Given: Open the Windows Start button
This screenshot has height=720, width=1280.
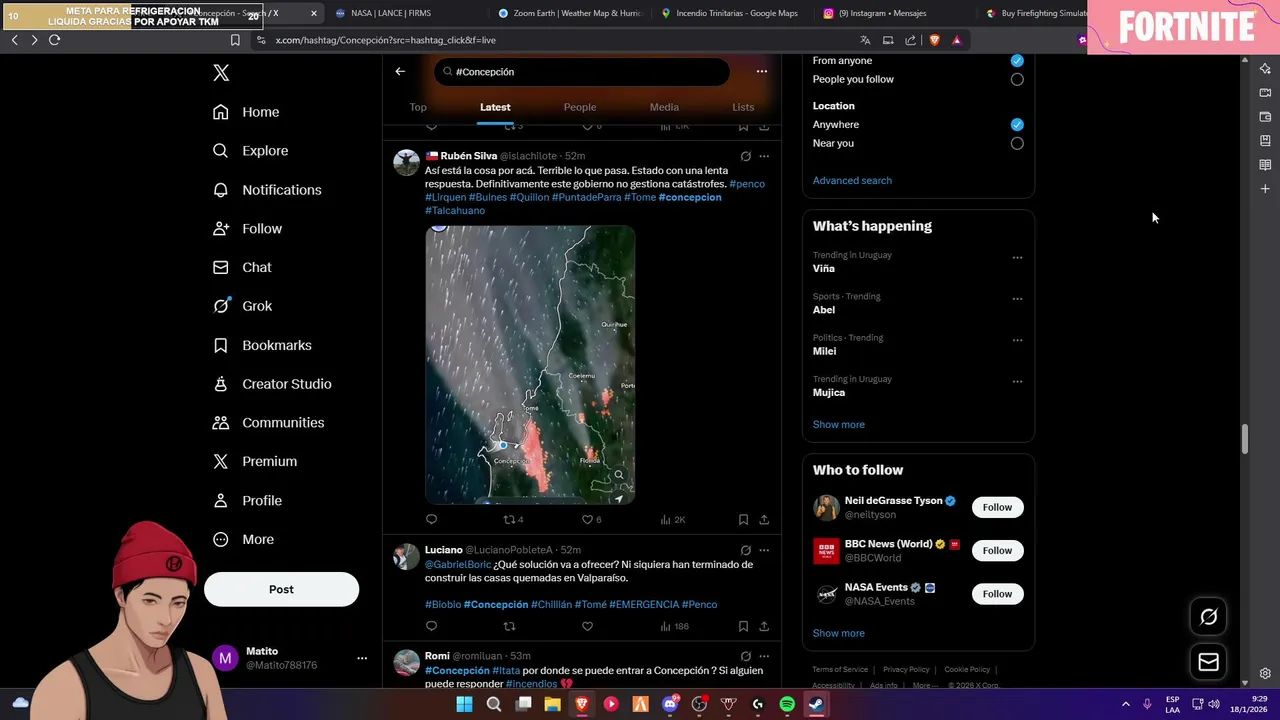Looking at the screenshot, I should point(464,704).
